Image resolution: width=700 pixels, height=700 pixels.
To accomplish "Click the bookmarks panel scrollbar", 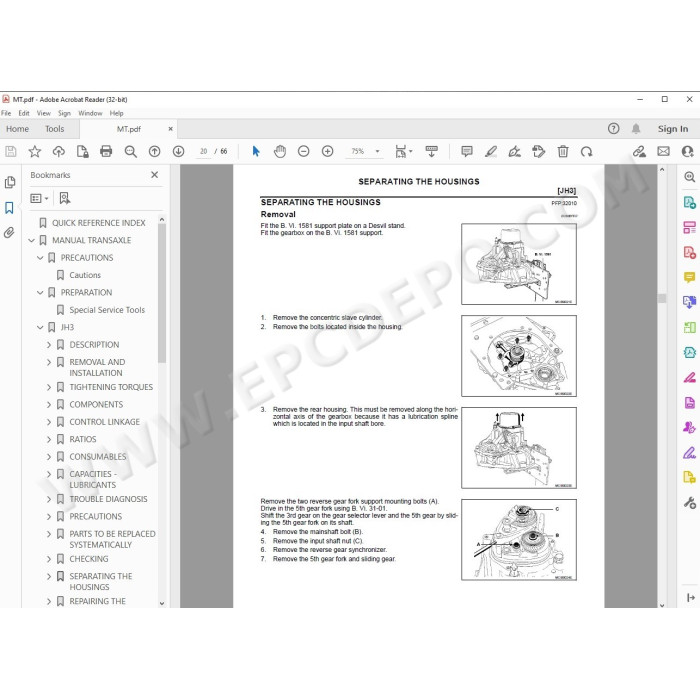I will click(x=162, y=292).
